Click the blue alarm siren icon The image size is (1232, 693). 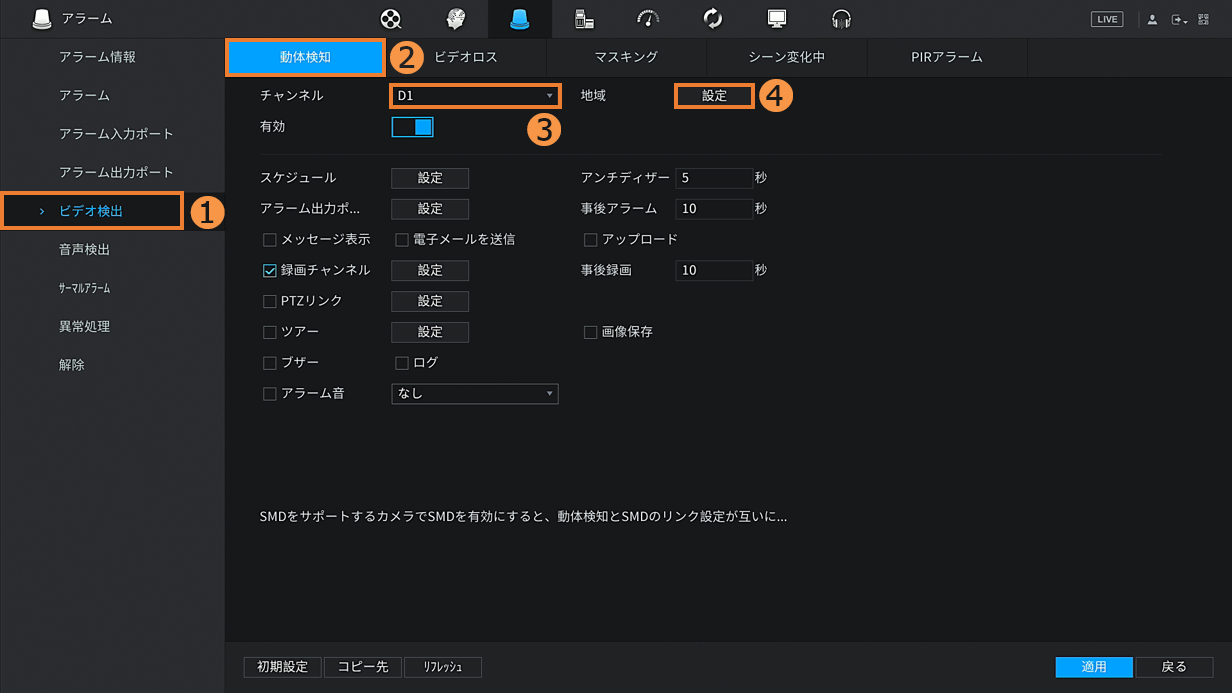pos(520,19)
